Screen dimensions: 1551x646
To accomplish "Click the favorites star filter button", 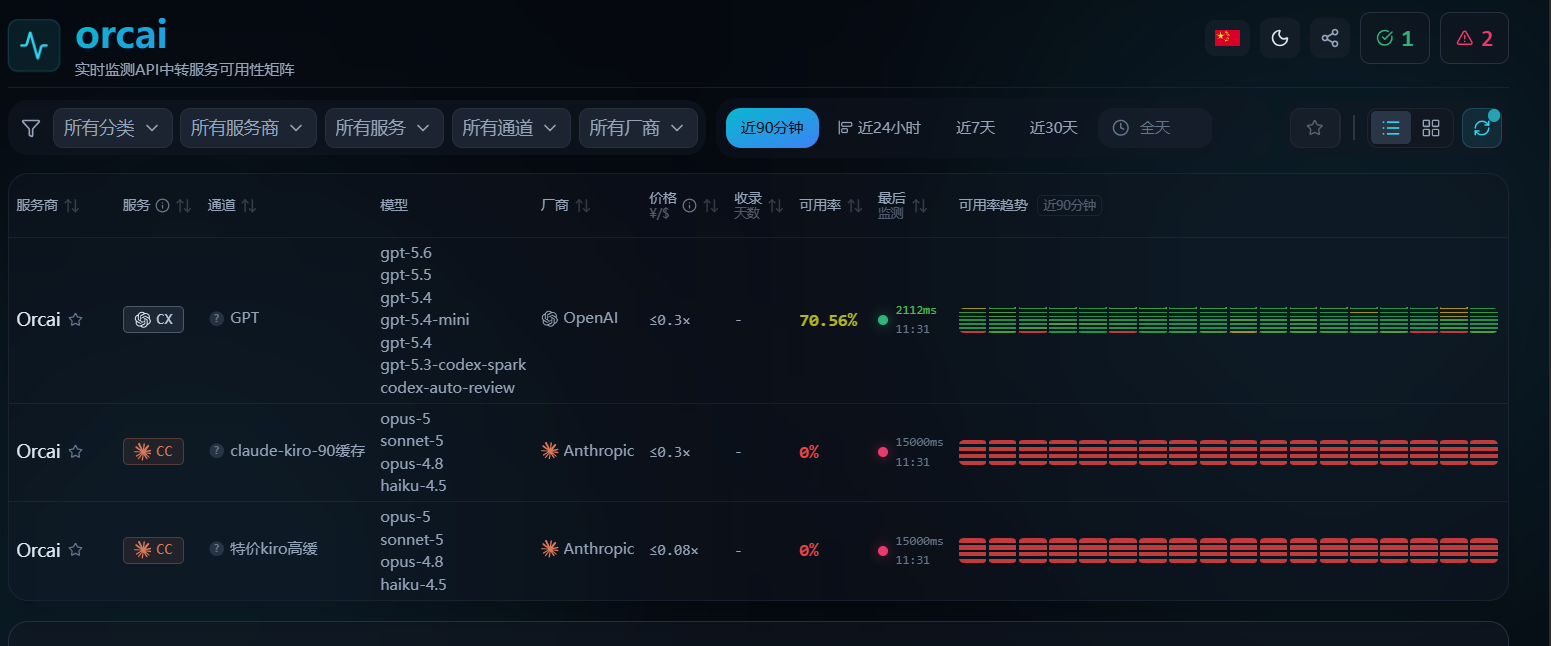I will tap(1315, 128).
